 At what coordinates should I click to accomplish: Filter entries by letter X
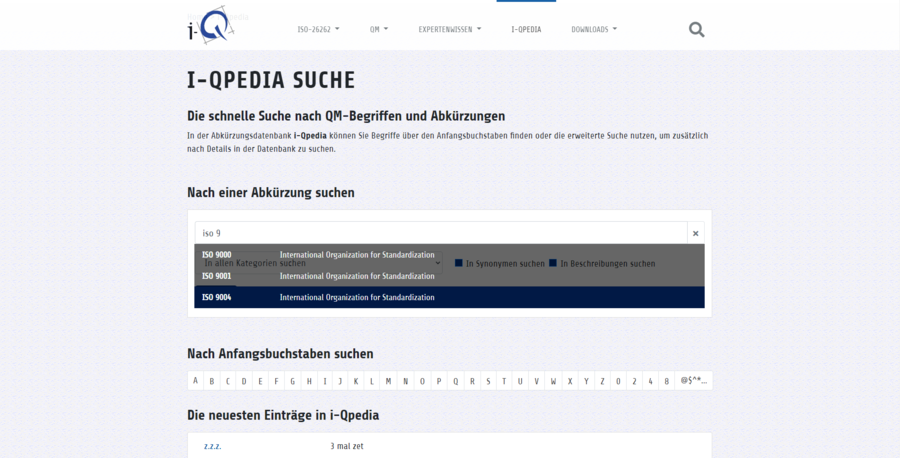click(570, 381)
